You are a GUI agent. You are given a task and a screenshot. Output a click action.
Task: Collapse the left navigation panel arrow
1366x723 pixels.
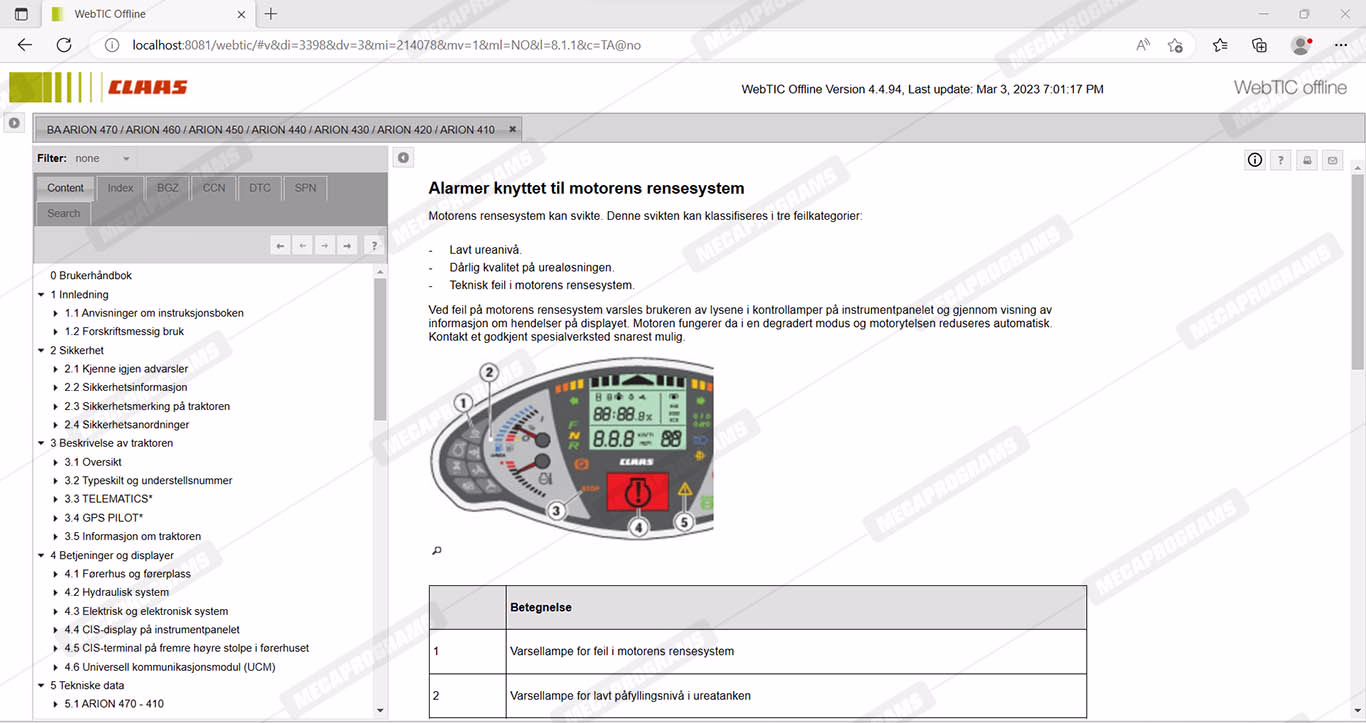(402, 158)
